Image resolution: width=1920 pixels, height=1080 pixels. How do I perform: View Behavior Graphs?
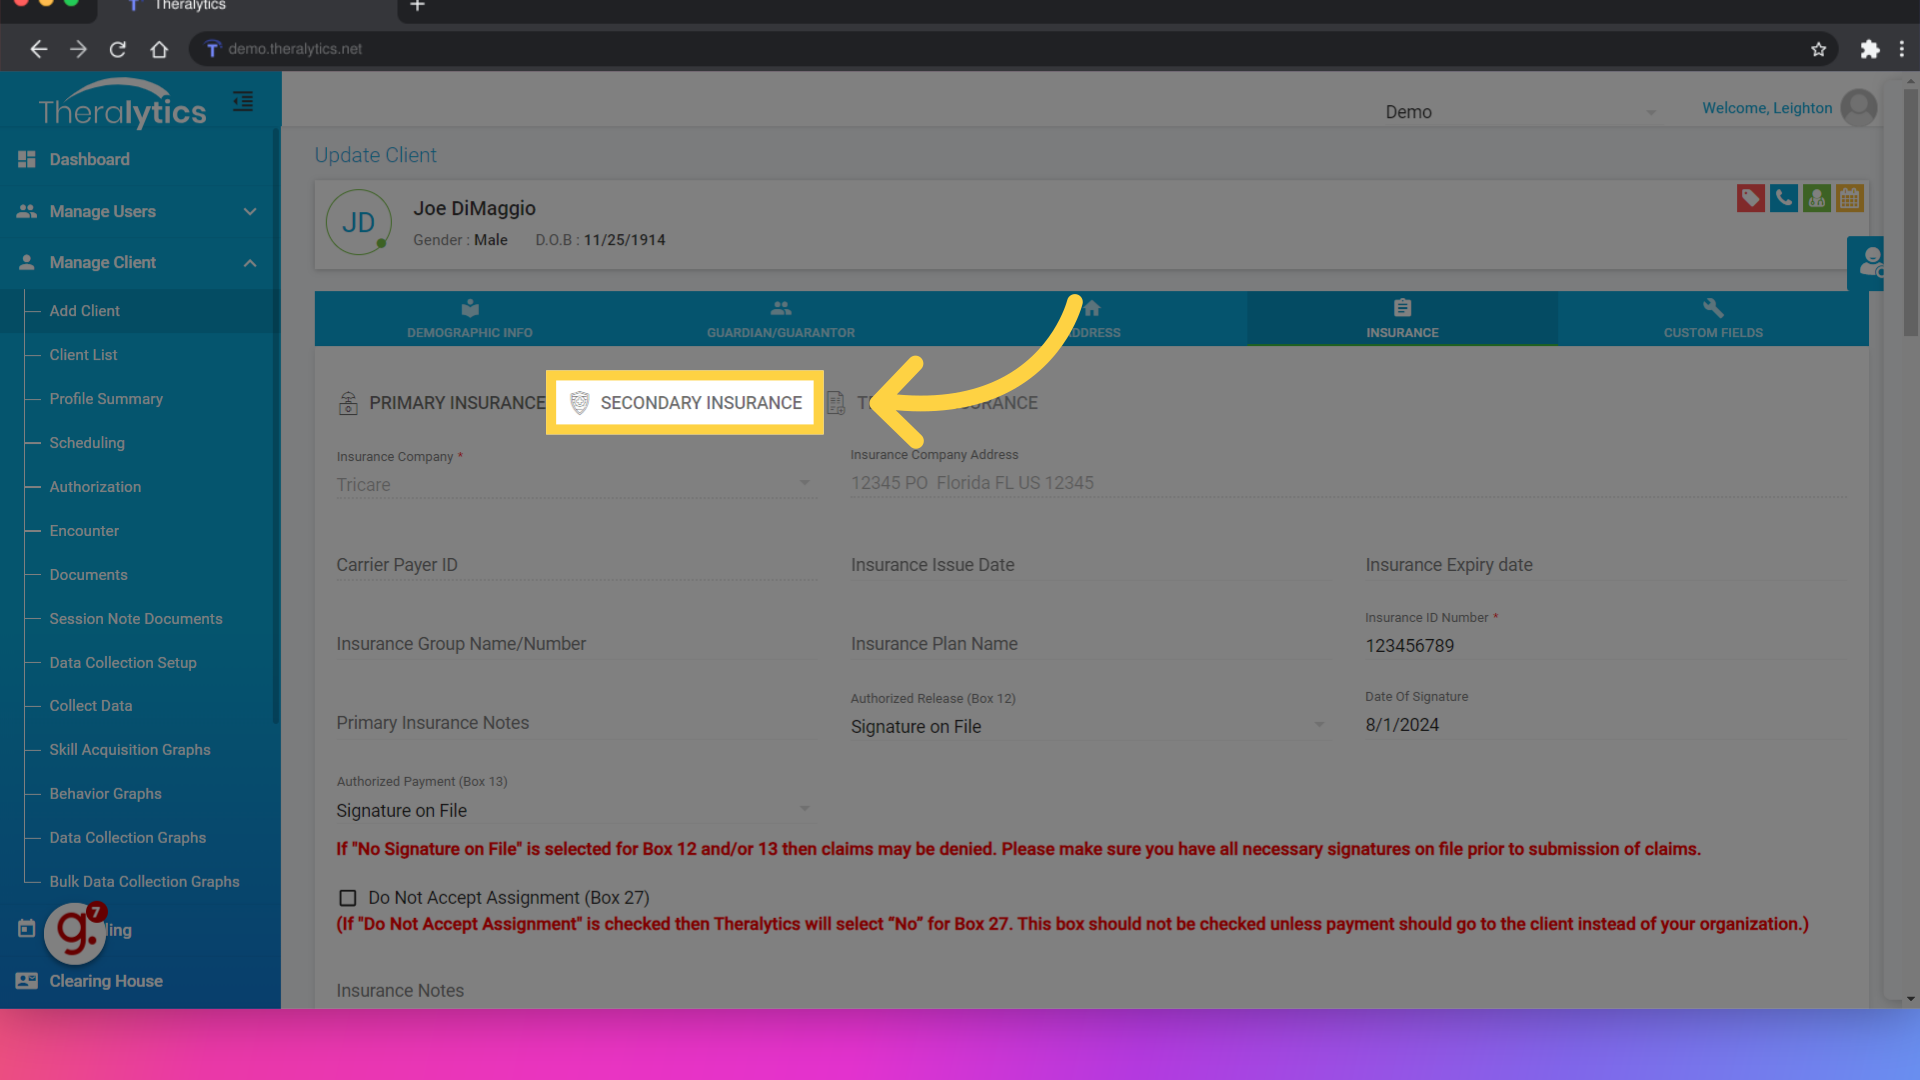[105, 794]
